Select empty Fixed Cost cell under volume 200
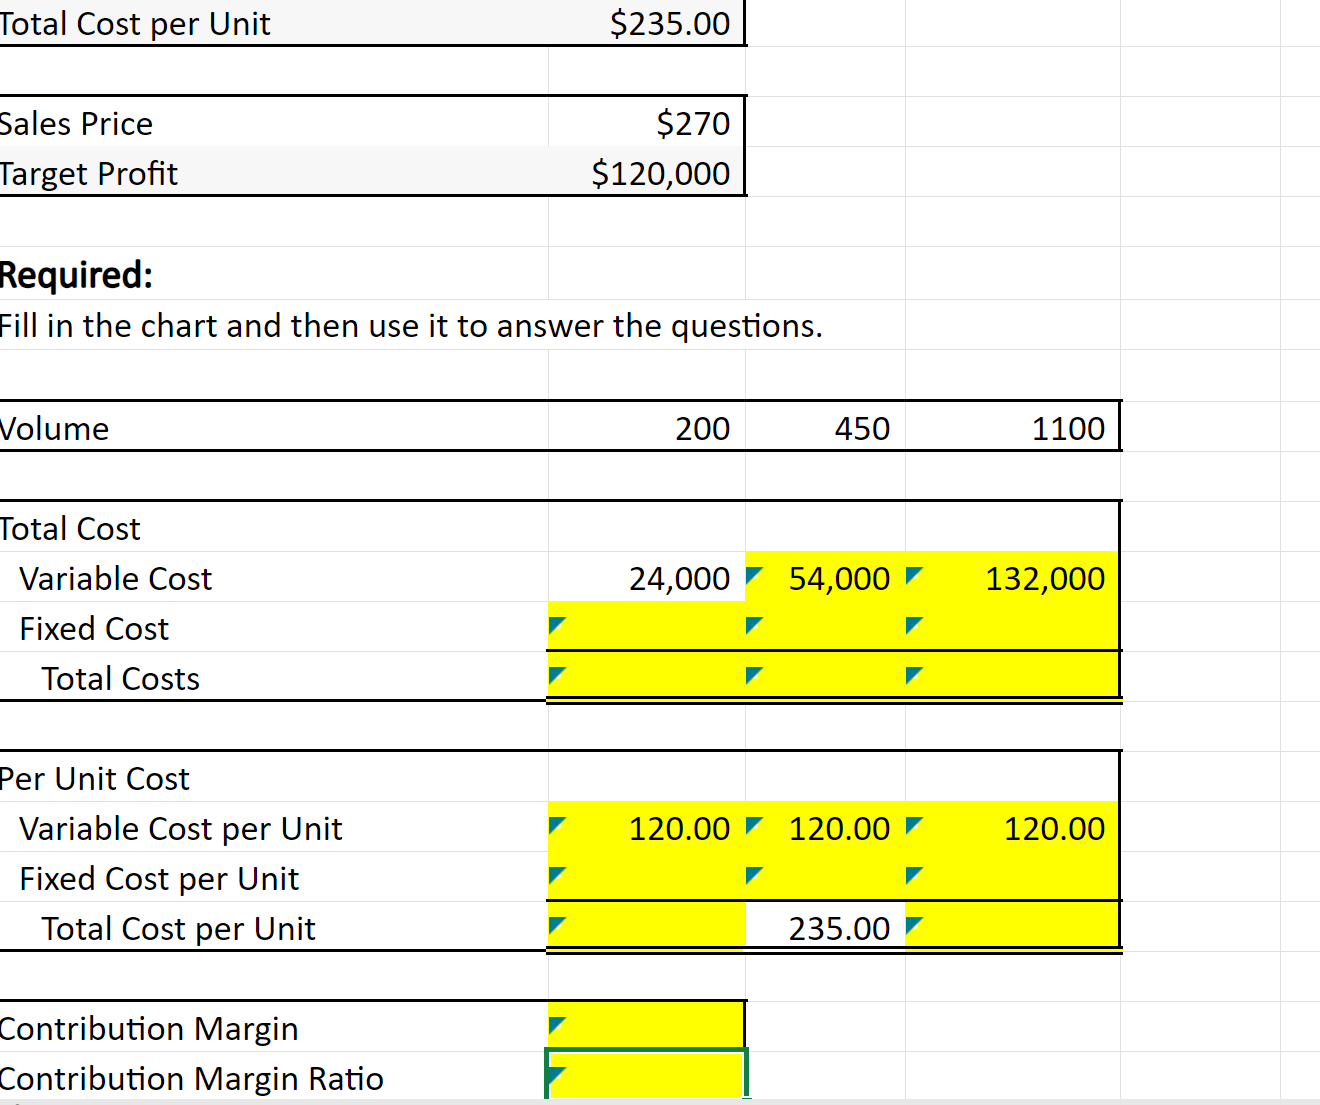The height and width of the screenshot is (1105, 1320). click(x=647, y=627)
